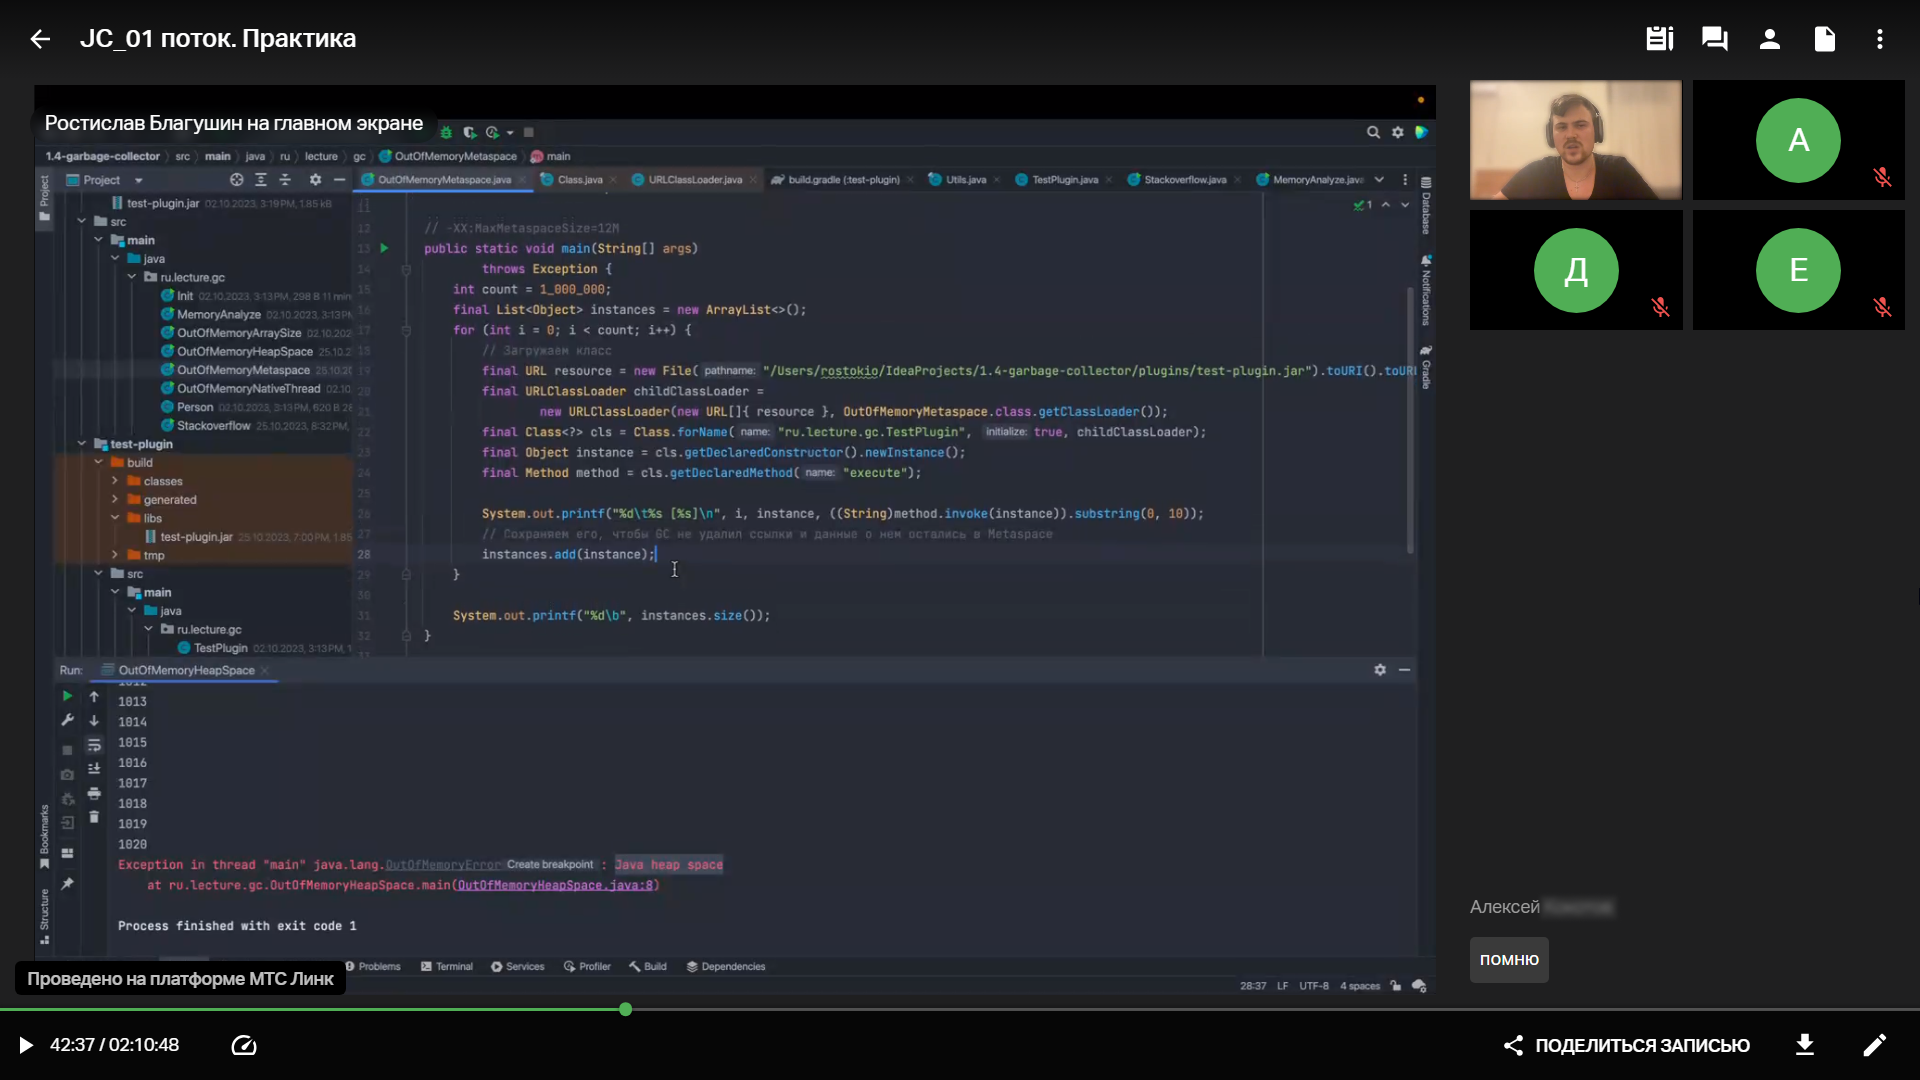Image resolution: width=1920 pixels, height=1080 pixels.
Task: Open IDE settings gear in top toolbar
Action: pos(1398,132)
